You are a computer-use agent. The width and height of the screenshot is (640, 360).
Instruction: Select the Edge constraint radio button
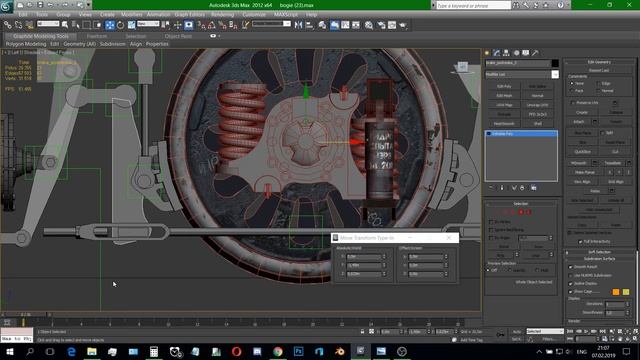point(598,83)
